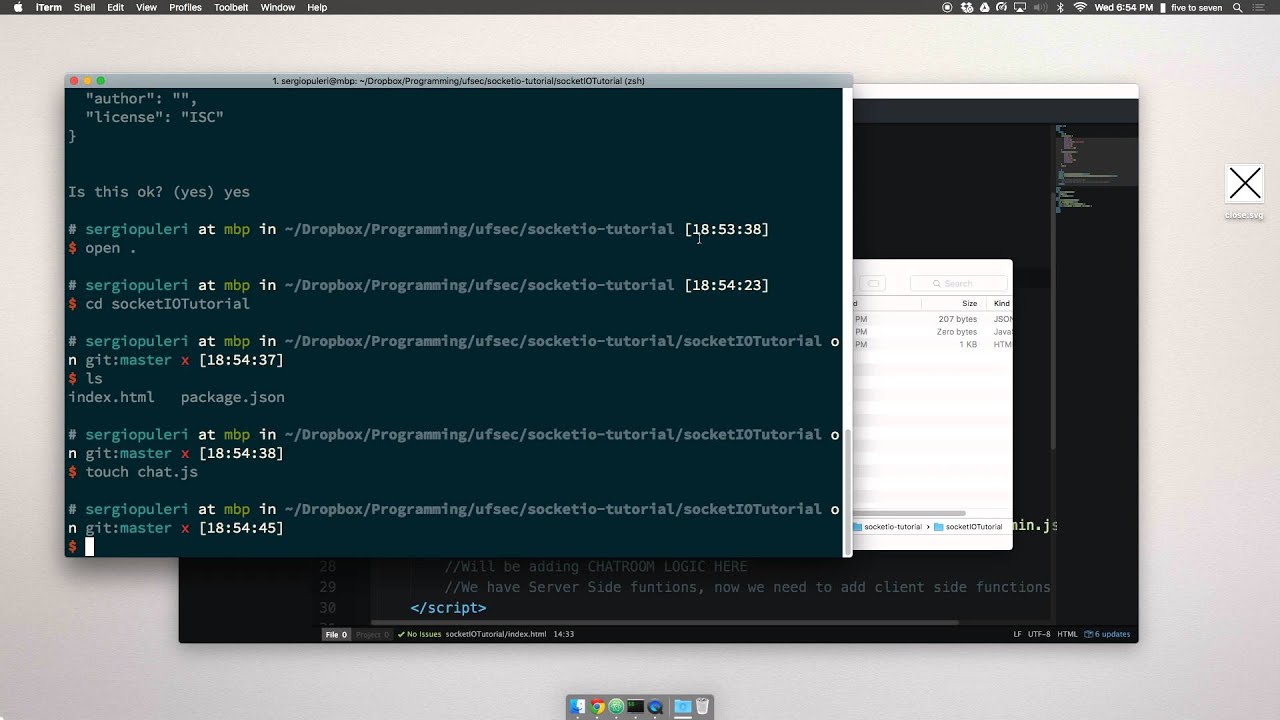1280x720 pixels.
Task: Click the Google Drive menu bar icon
Action: 984,7
